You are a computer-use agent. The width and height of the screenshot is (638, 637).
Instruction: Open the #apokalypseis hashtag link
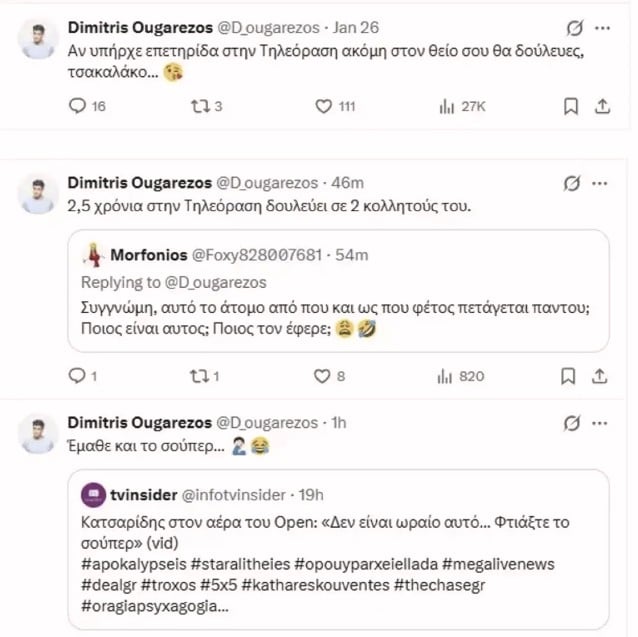[x=126, y=565]
